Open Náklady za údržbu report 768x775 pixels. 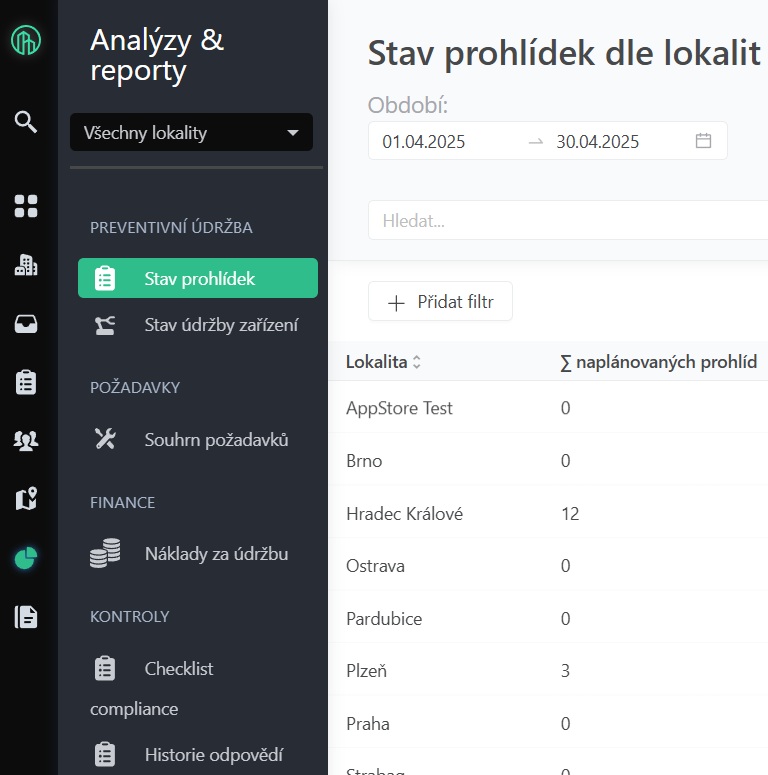coord(216,553)
